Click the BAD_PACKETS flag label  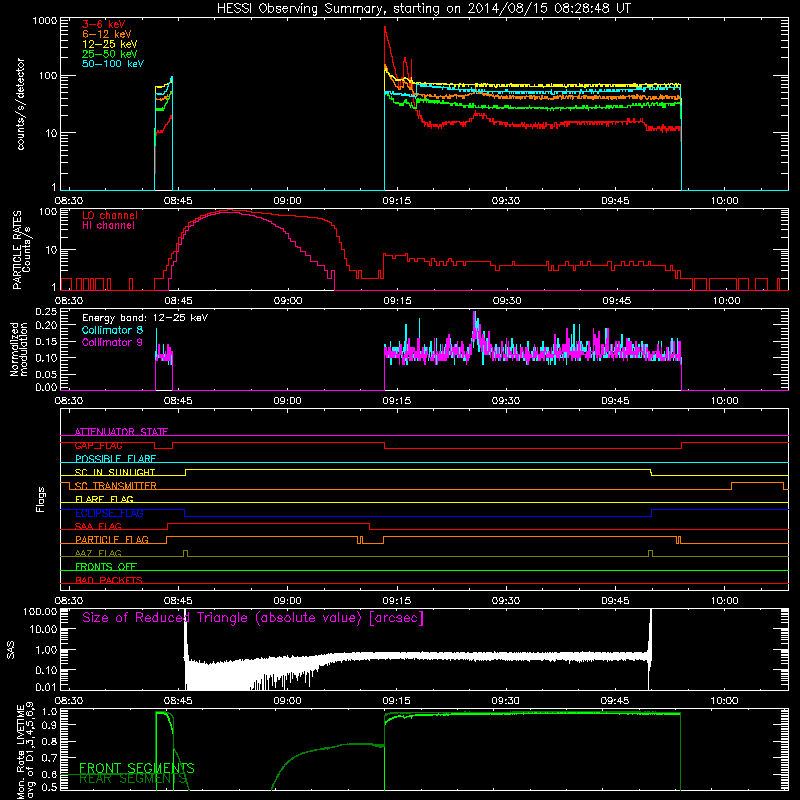point(109,580)
